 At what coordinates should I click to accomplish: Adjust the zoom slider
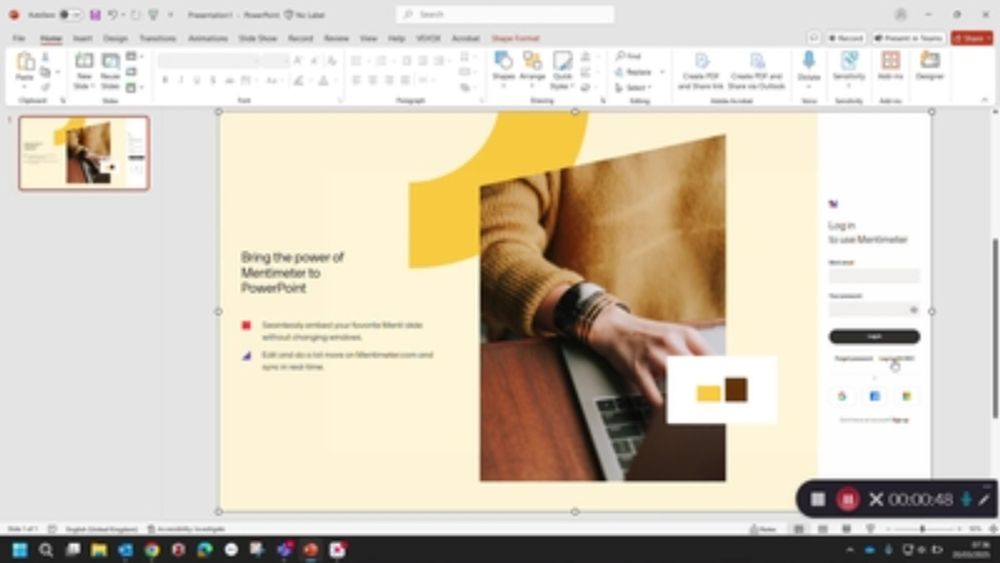922,529
